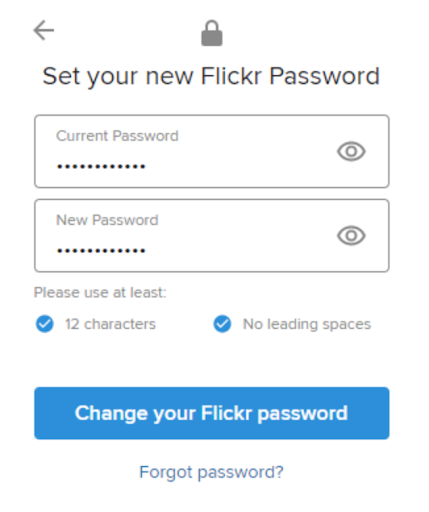Click the masked dots in Current Password
Screen dimensions: 429x512
pyautogui.click(x=101, y=166)
